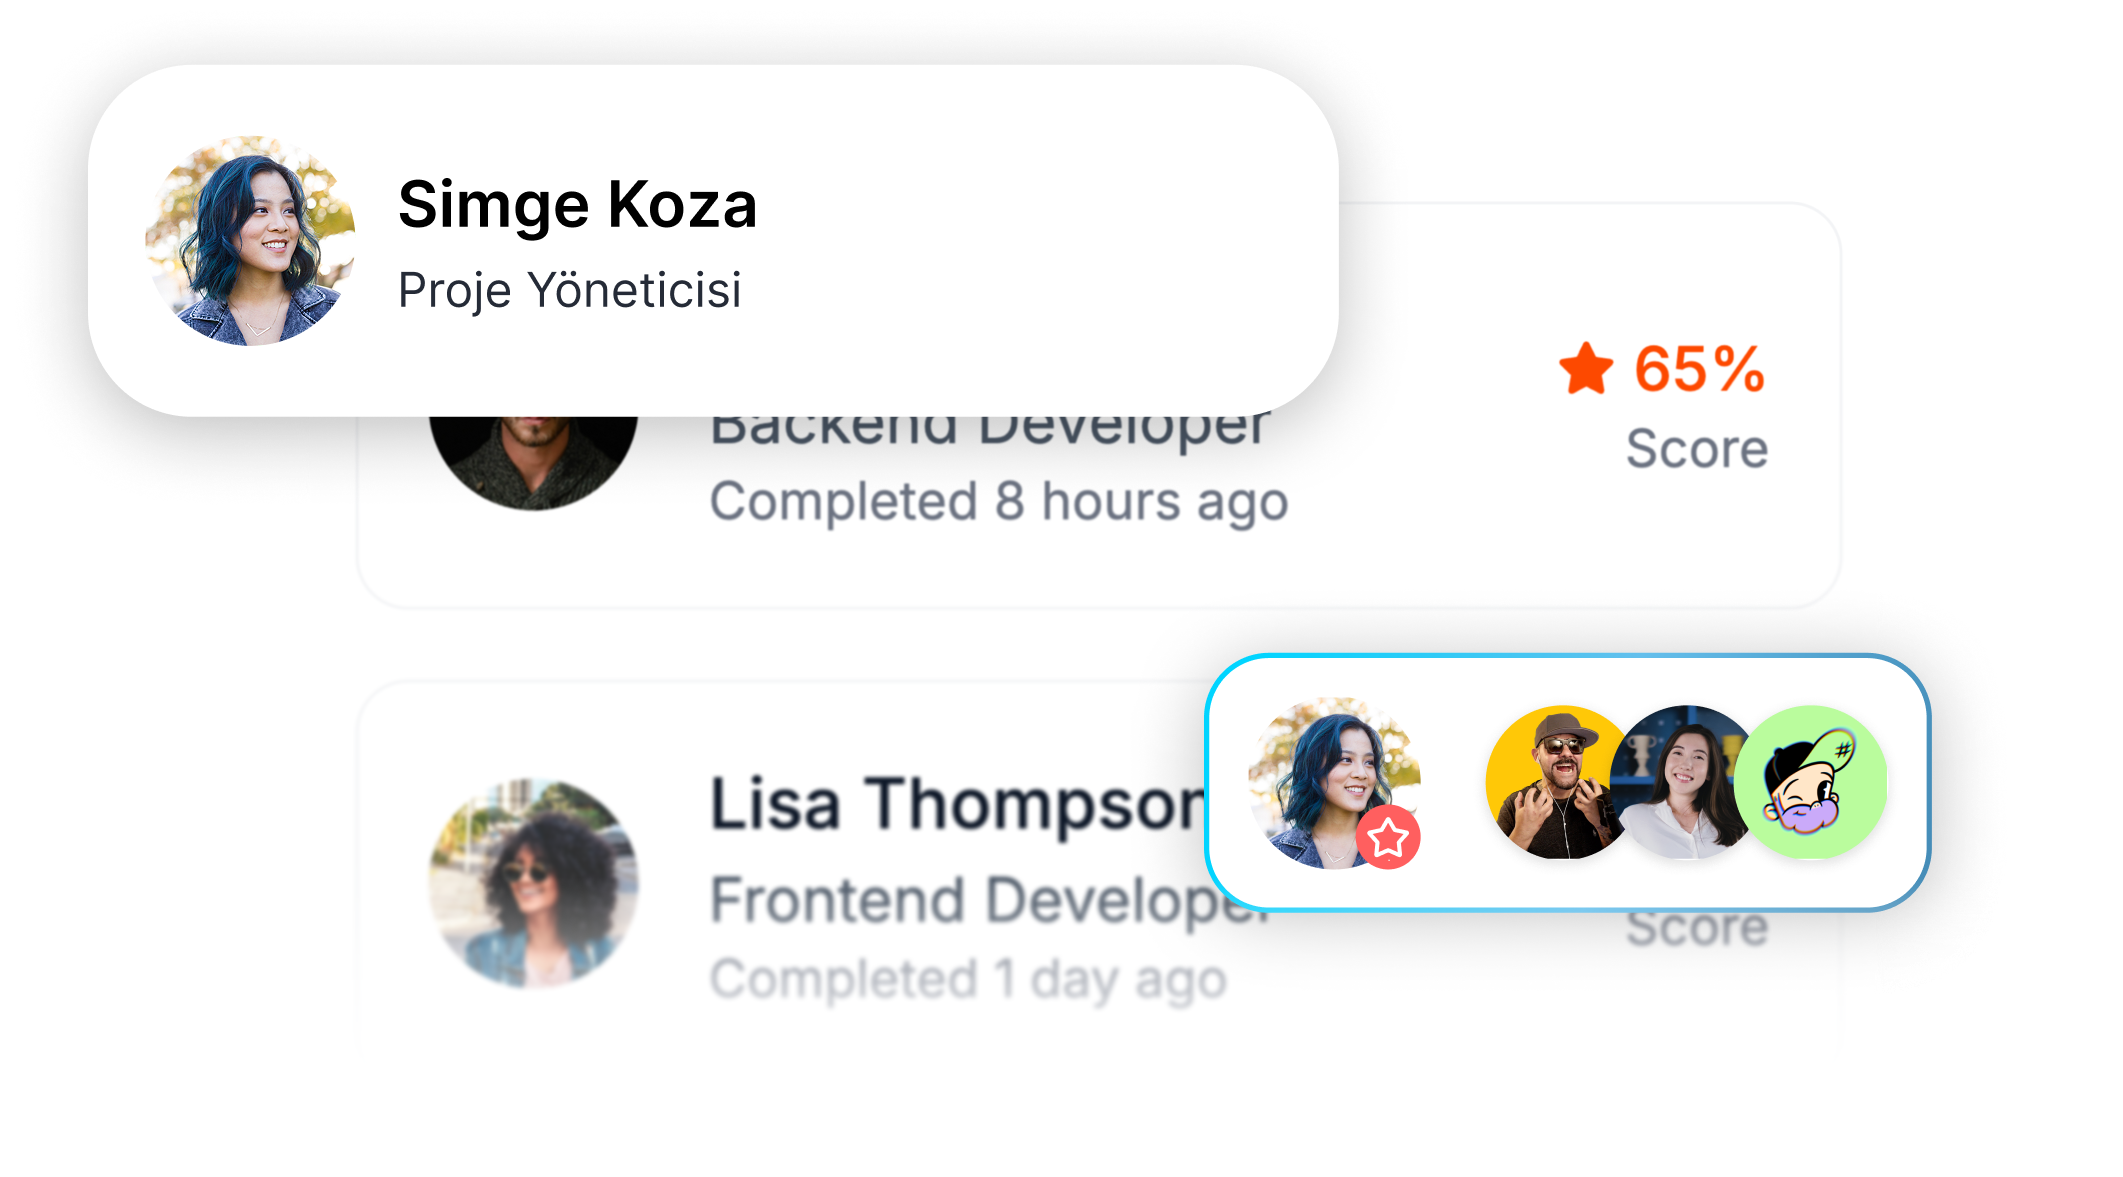Click the red star badge on avatar
Image resolution: width=2123 pixels, height=1177 pixels.
click(x=1388, y=837)
